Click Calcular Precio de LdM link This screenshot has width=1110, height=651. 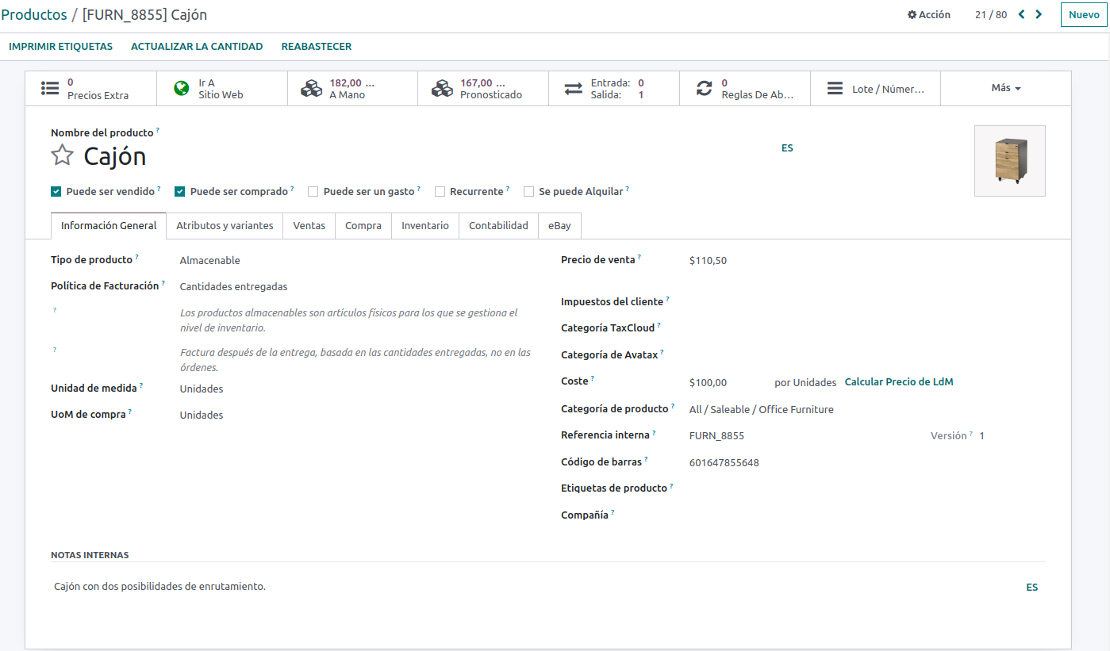pos(899,382)
